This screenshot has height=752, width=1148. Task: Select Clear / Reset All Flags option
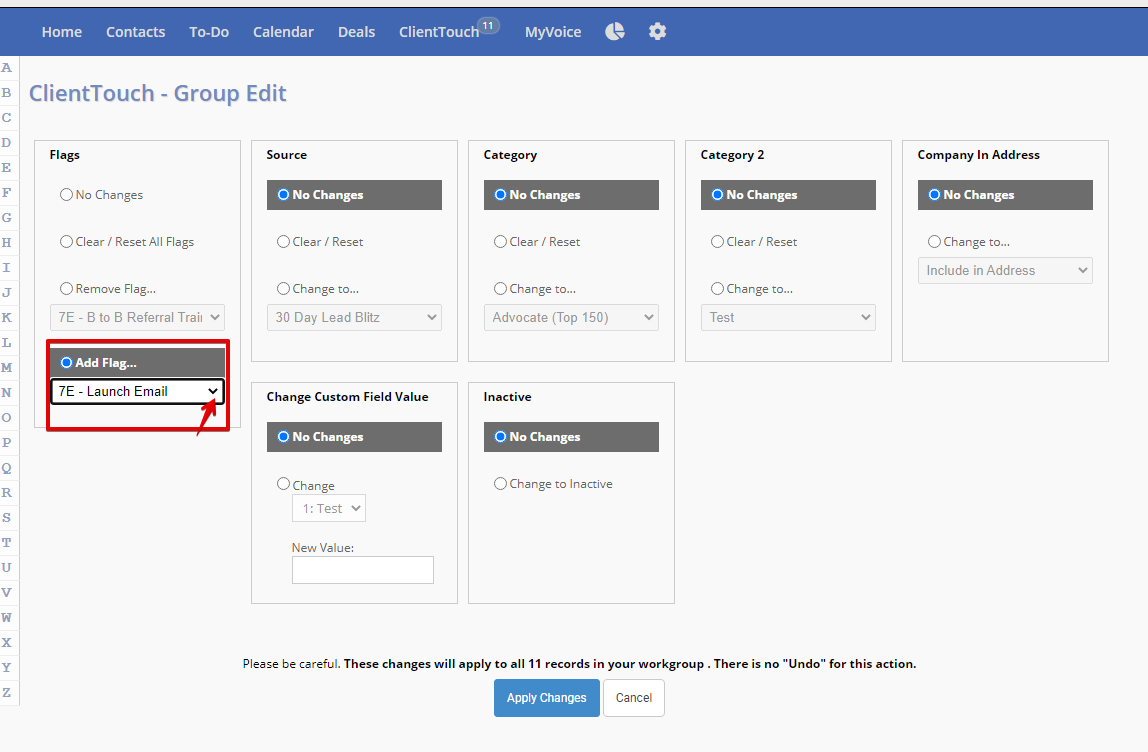click(67, 242)
